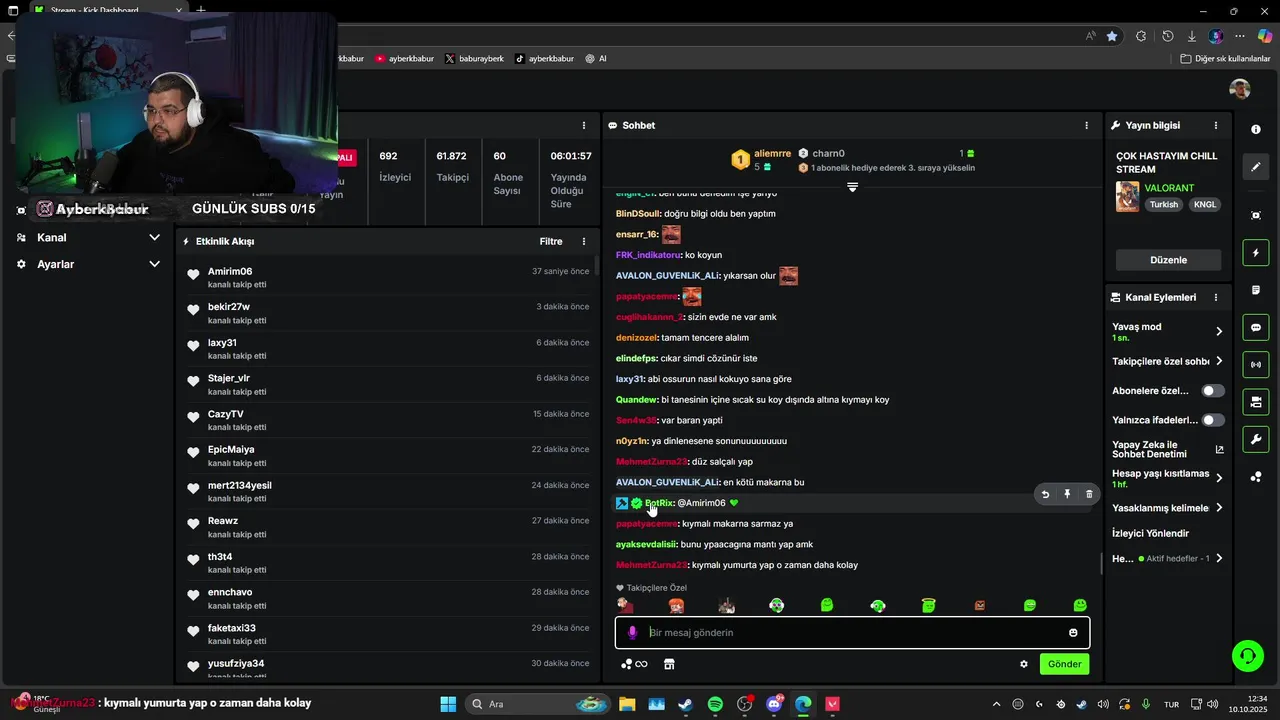Open Filtre in activity feed
The height and width of the screenshot is (720, 1280).
[x=551, y=241]
